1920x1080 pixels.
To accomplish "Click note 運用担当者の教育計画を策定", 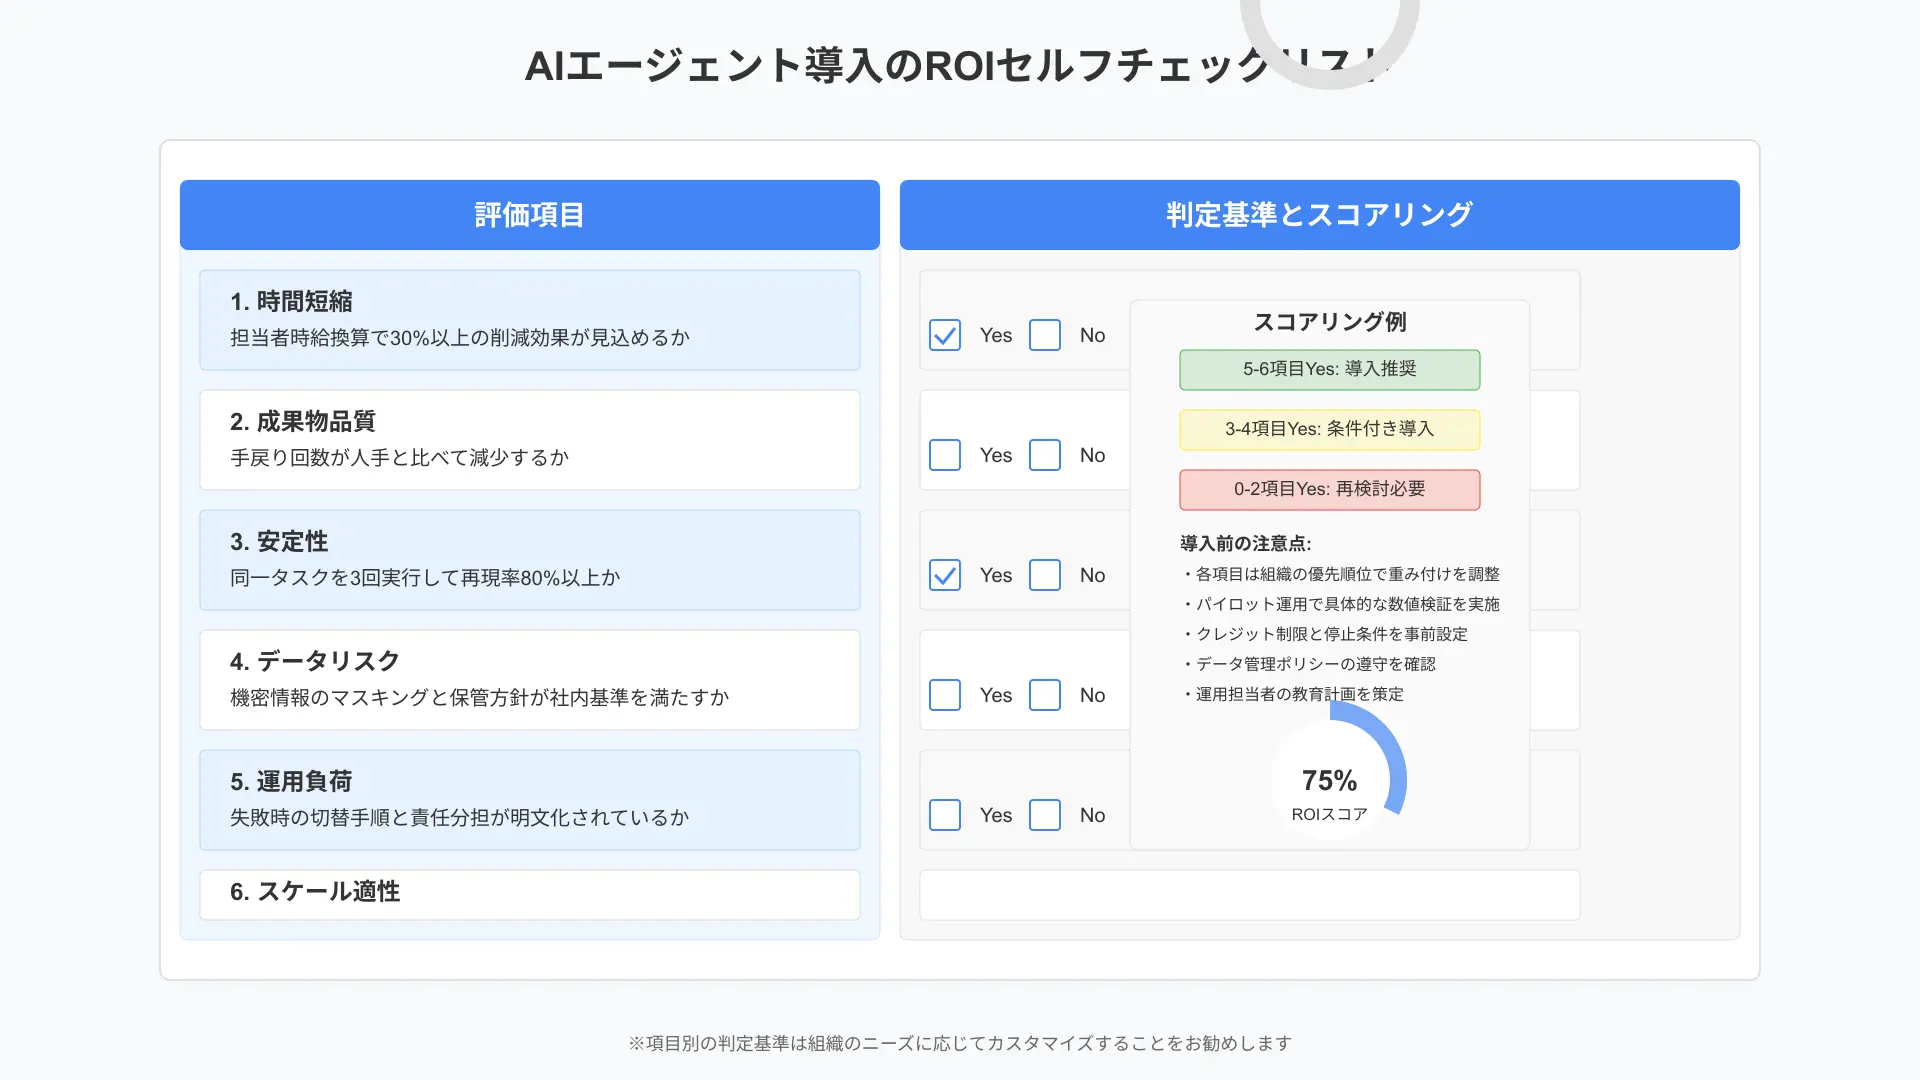I will [x=1292, y=694].
